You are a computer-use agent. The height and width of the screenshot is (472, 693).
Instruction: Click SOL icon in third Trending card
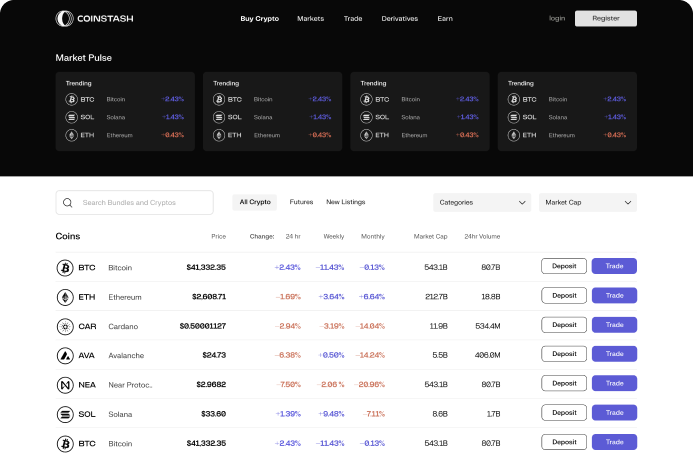click(x=366, y=117)
